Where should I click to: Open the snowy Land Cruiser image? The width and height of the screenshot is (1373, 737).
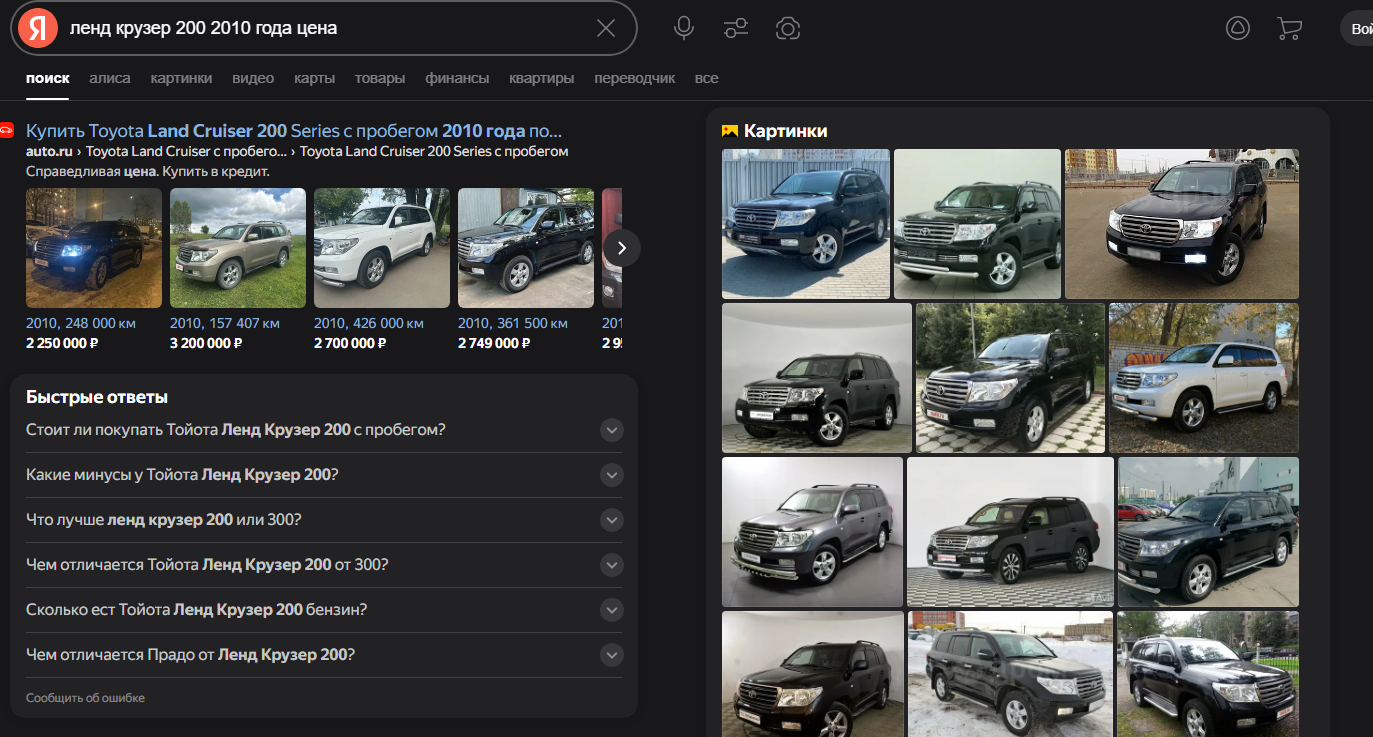point(1010,674)
